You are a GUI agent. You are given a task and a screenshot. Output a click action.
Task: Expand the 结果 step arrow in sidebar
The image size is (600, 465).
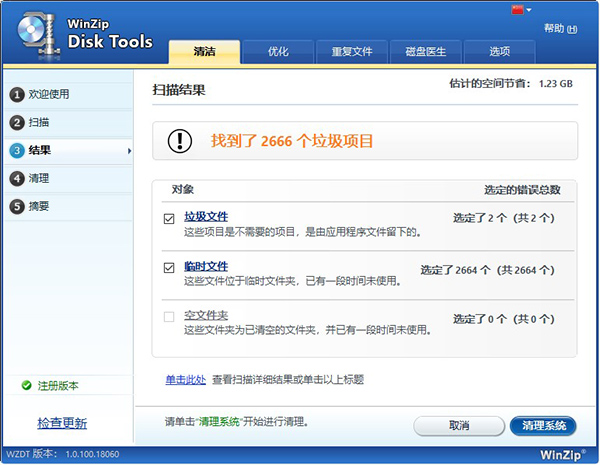point(128,151)
